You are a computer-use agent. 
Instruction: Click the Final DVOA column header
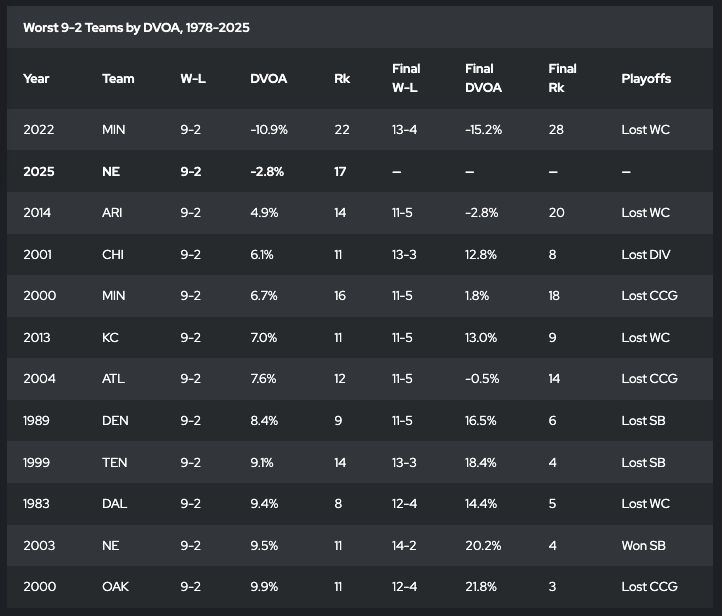[x=484, y=79]
